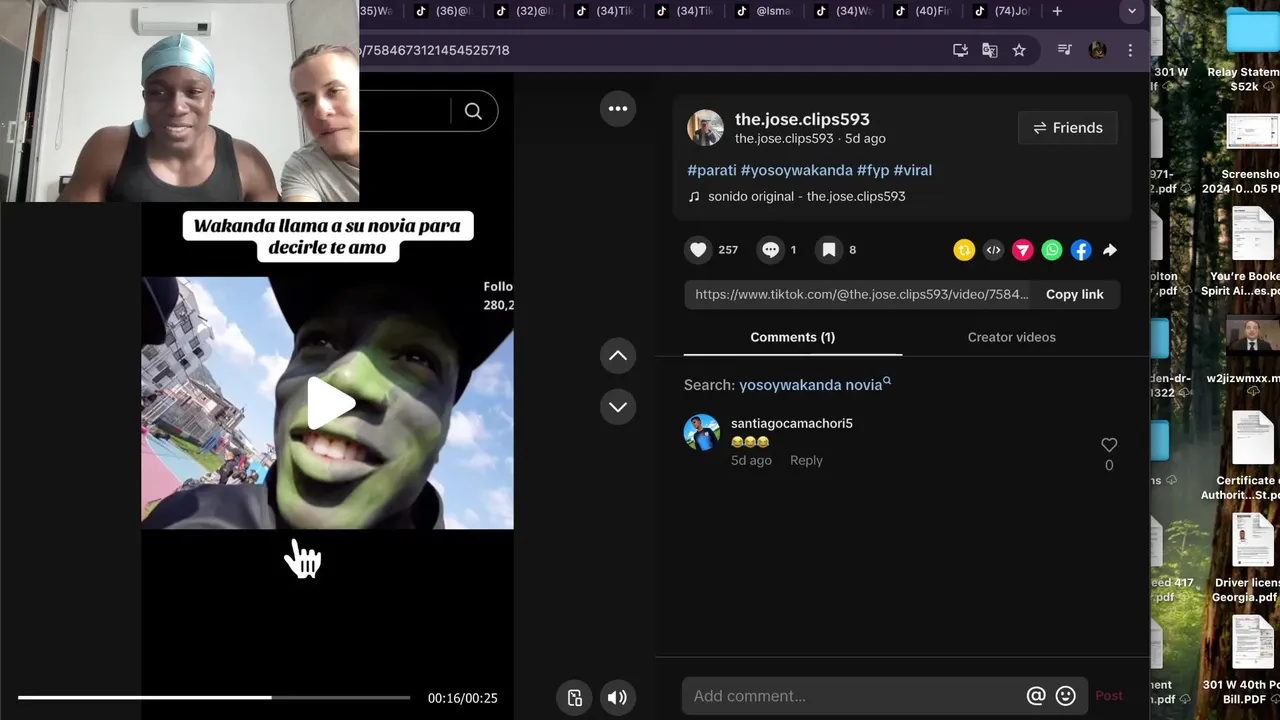Image resolution: width=1280 pixels, height=720 pixels.
Task: Click the Copy link button
Action: point(1075,294)
